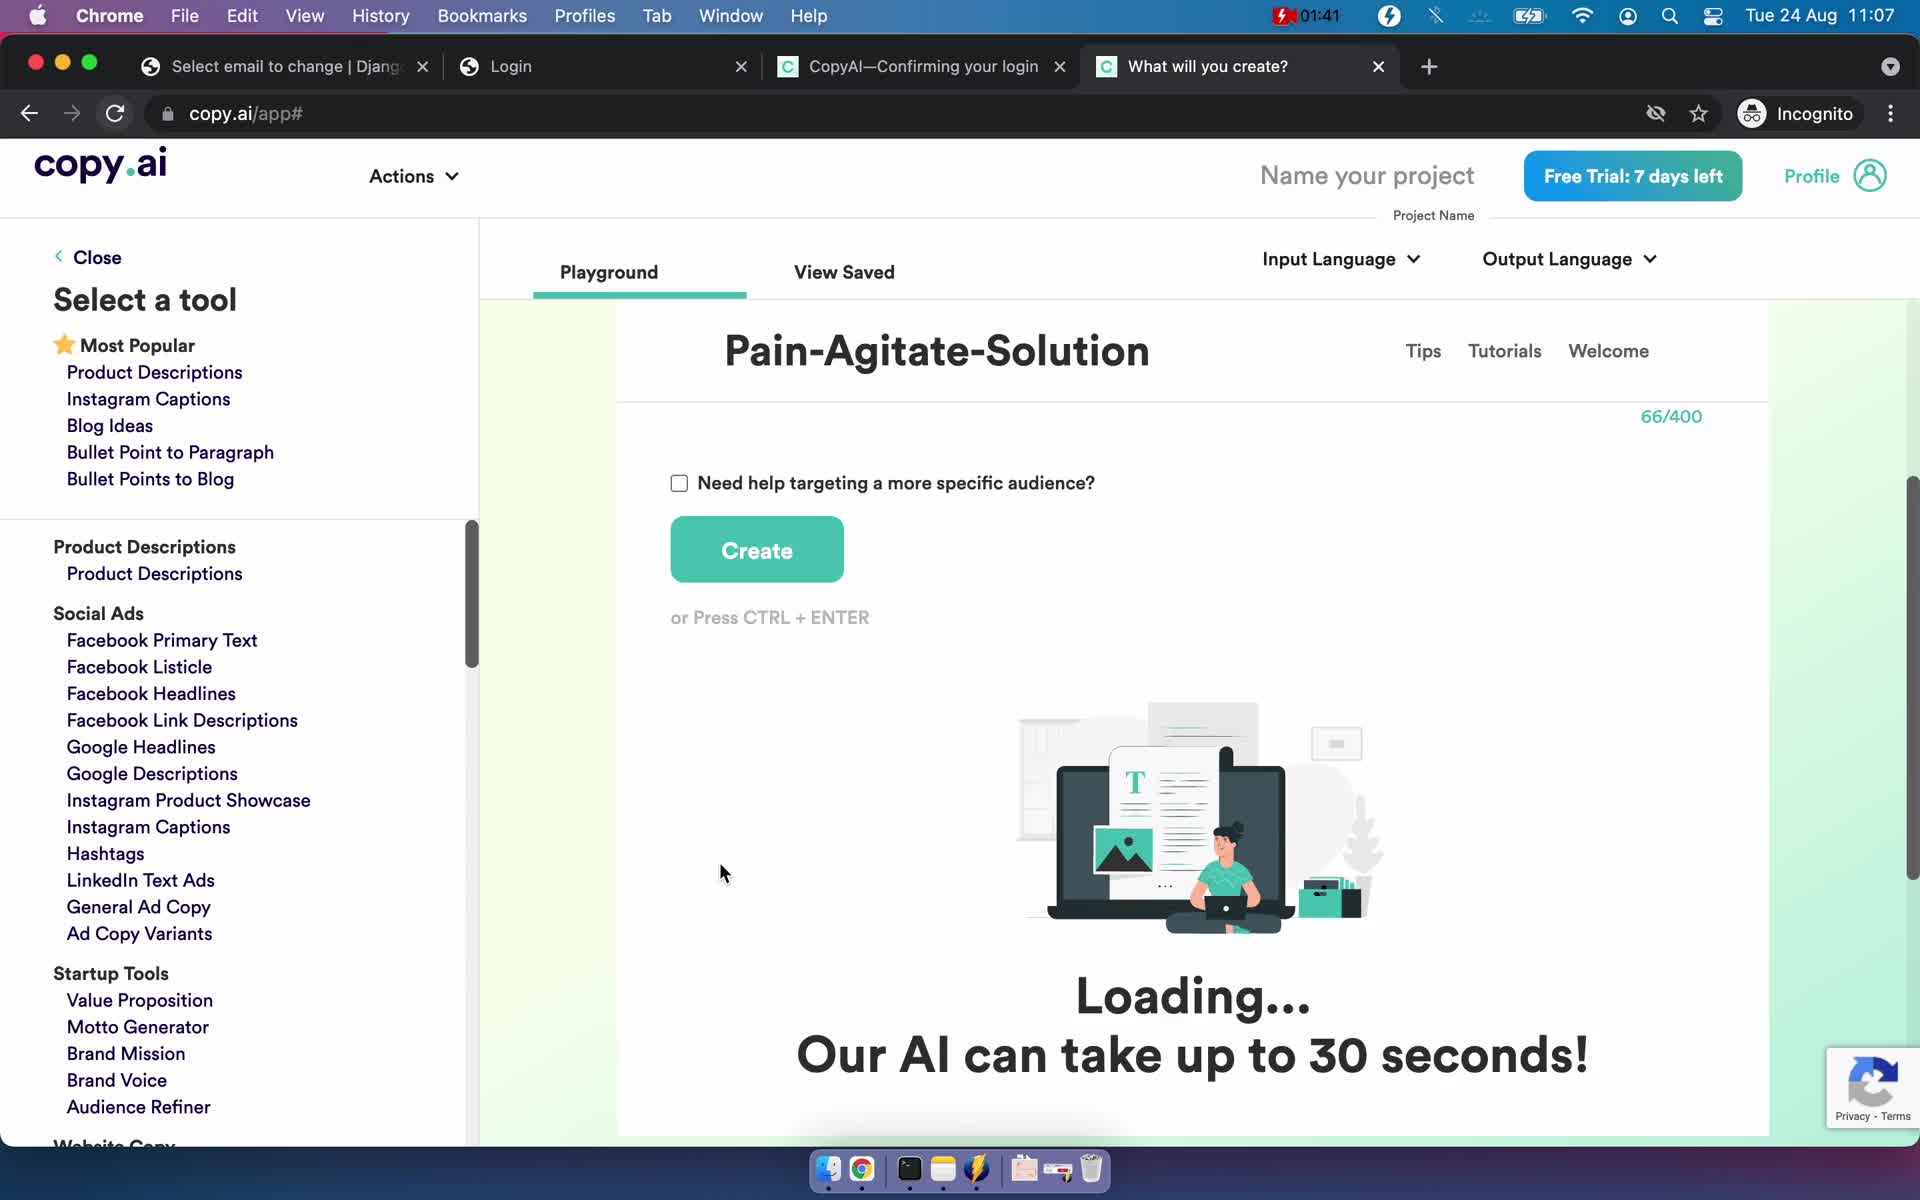The width and height of the screenshot is (1920, 1200).
Task: Select Bullet Points to Blog tool
Action: pos(150,480)
